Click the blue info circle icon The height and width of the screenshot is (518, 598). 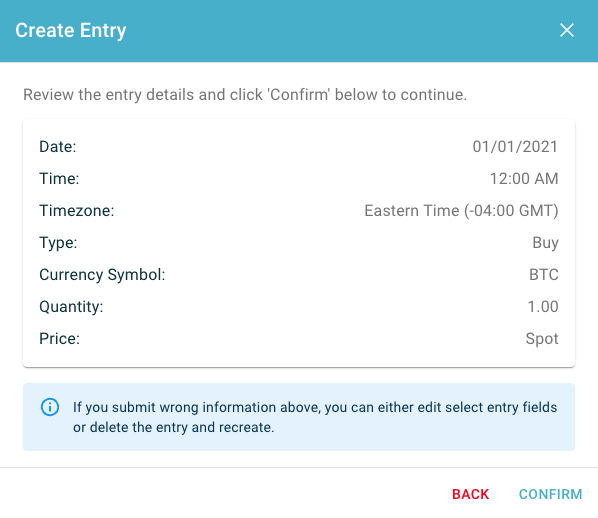pos(50,407)
